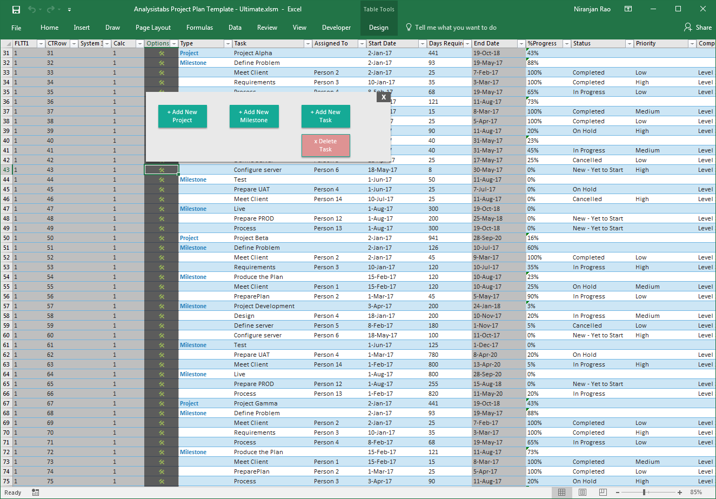Viewport: 716px width, 499px height.
Task: Click the Add New Milestone button
Action: (254, 116)
